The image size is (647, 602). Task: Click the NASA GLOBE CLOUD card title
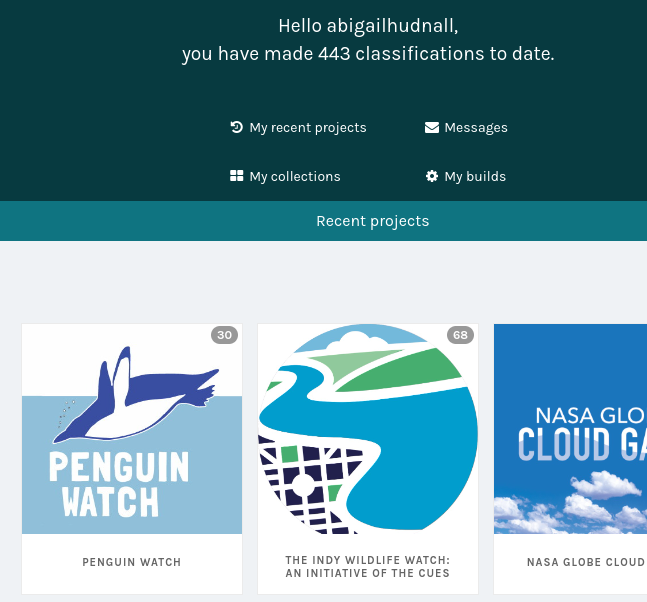(586, 562)
